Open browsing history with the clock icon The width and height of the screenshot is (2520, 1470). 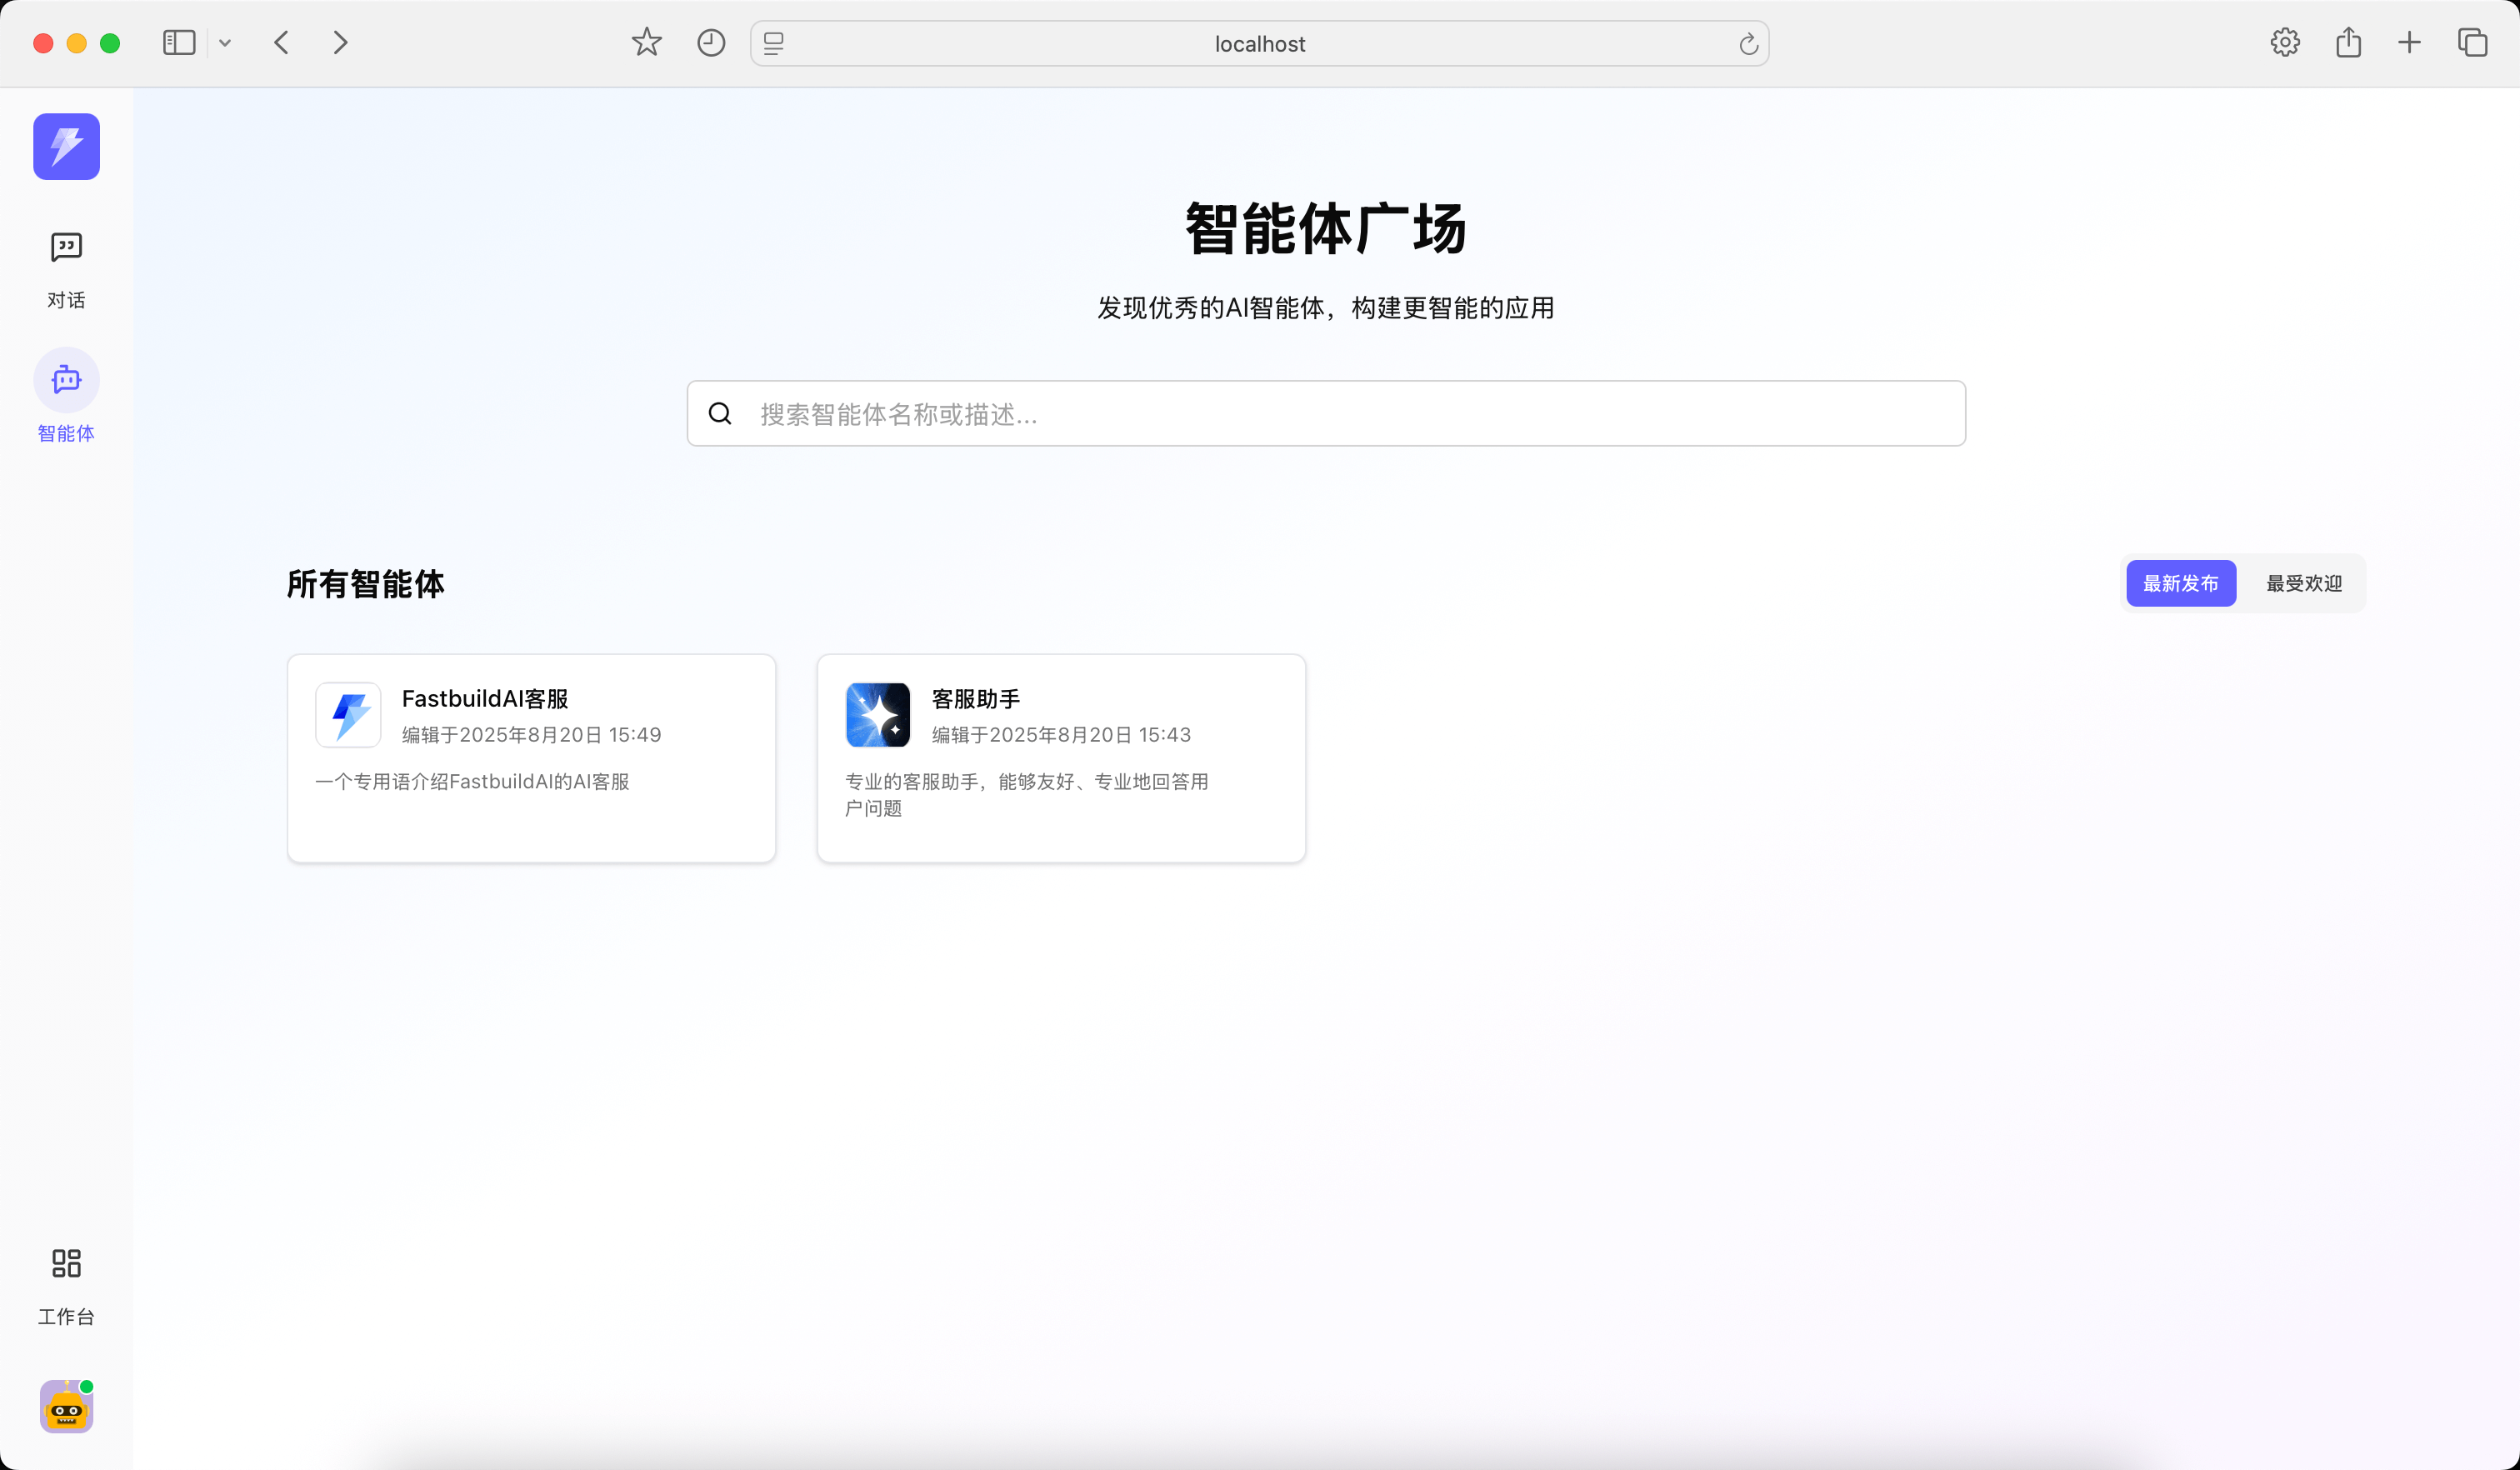click(x=710, y=43)
